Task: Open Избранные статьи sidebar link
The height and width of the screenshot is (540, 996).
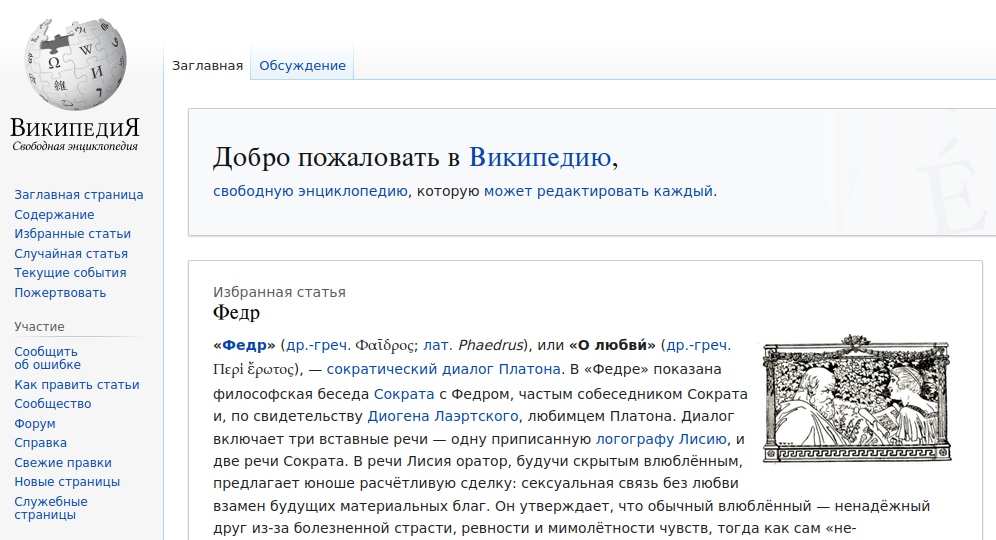Action: 72,234
